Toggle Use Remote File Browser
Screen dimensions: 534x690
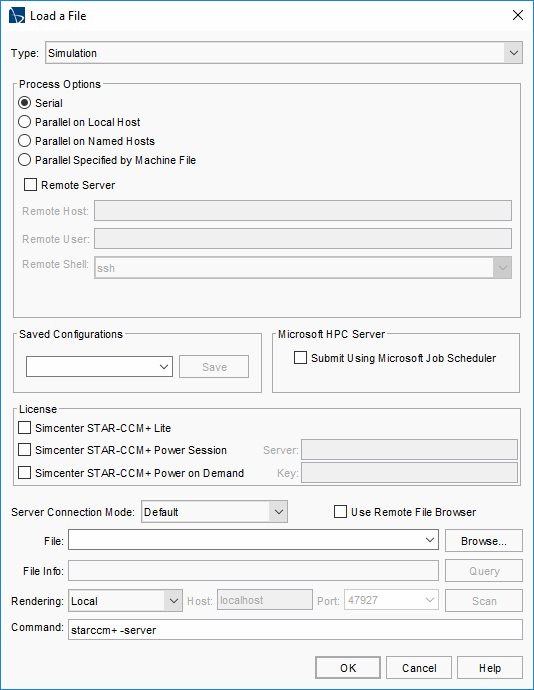[x=340, y=512]
